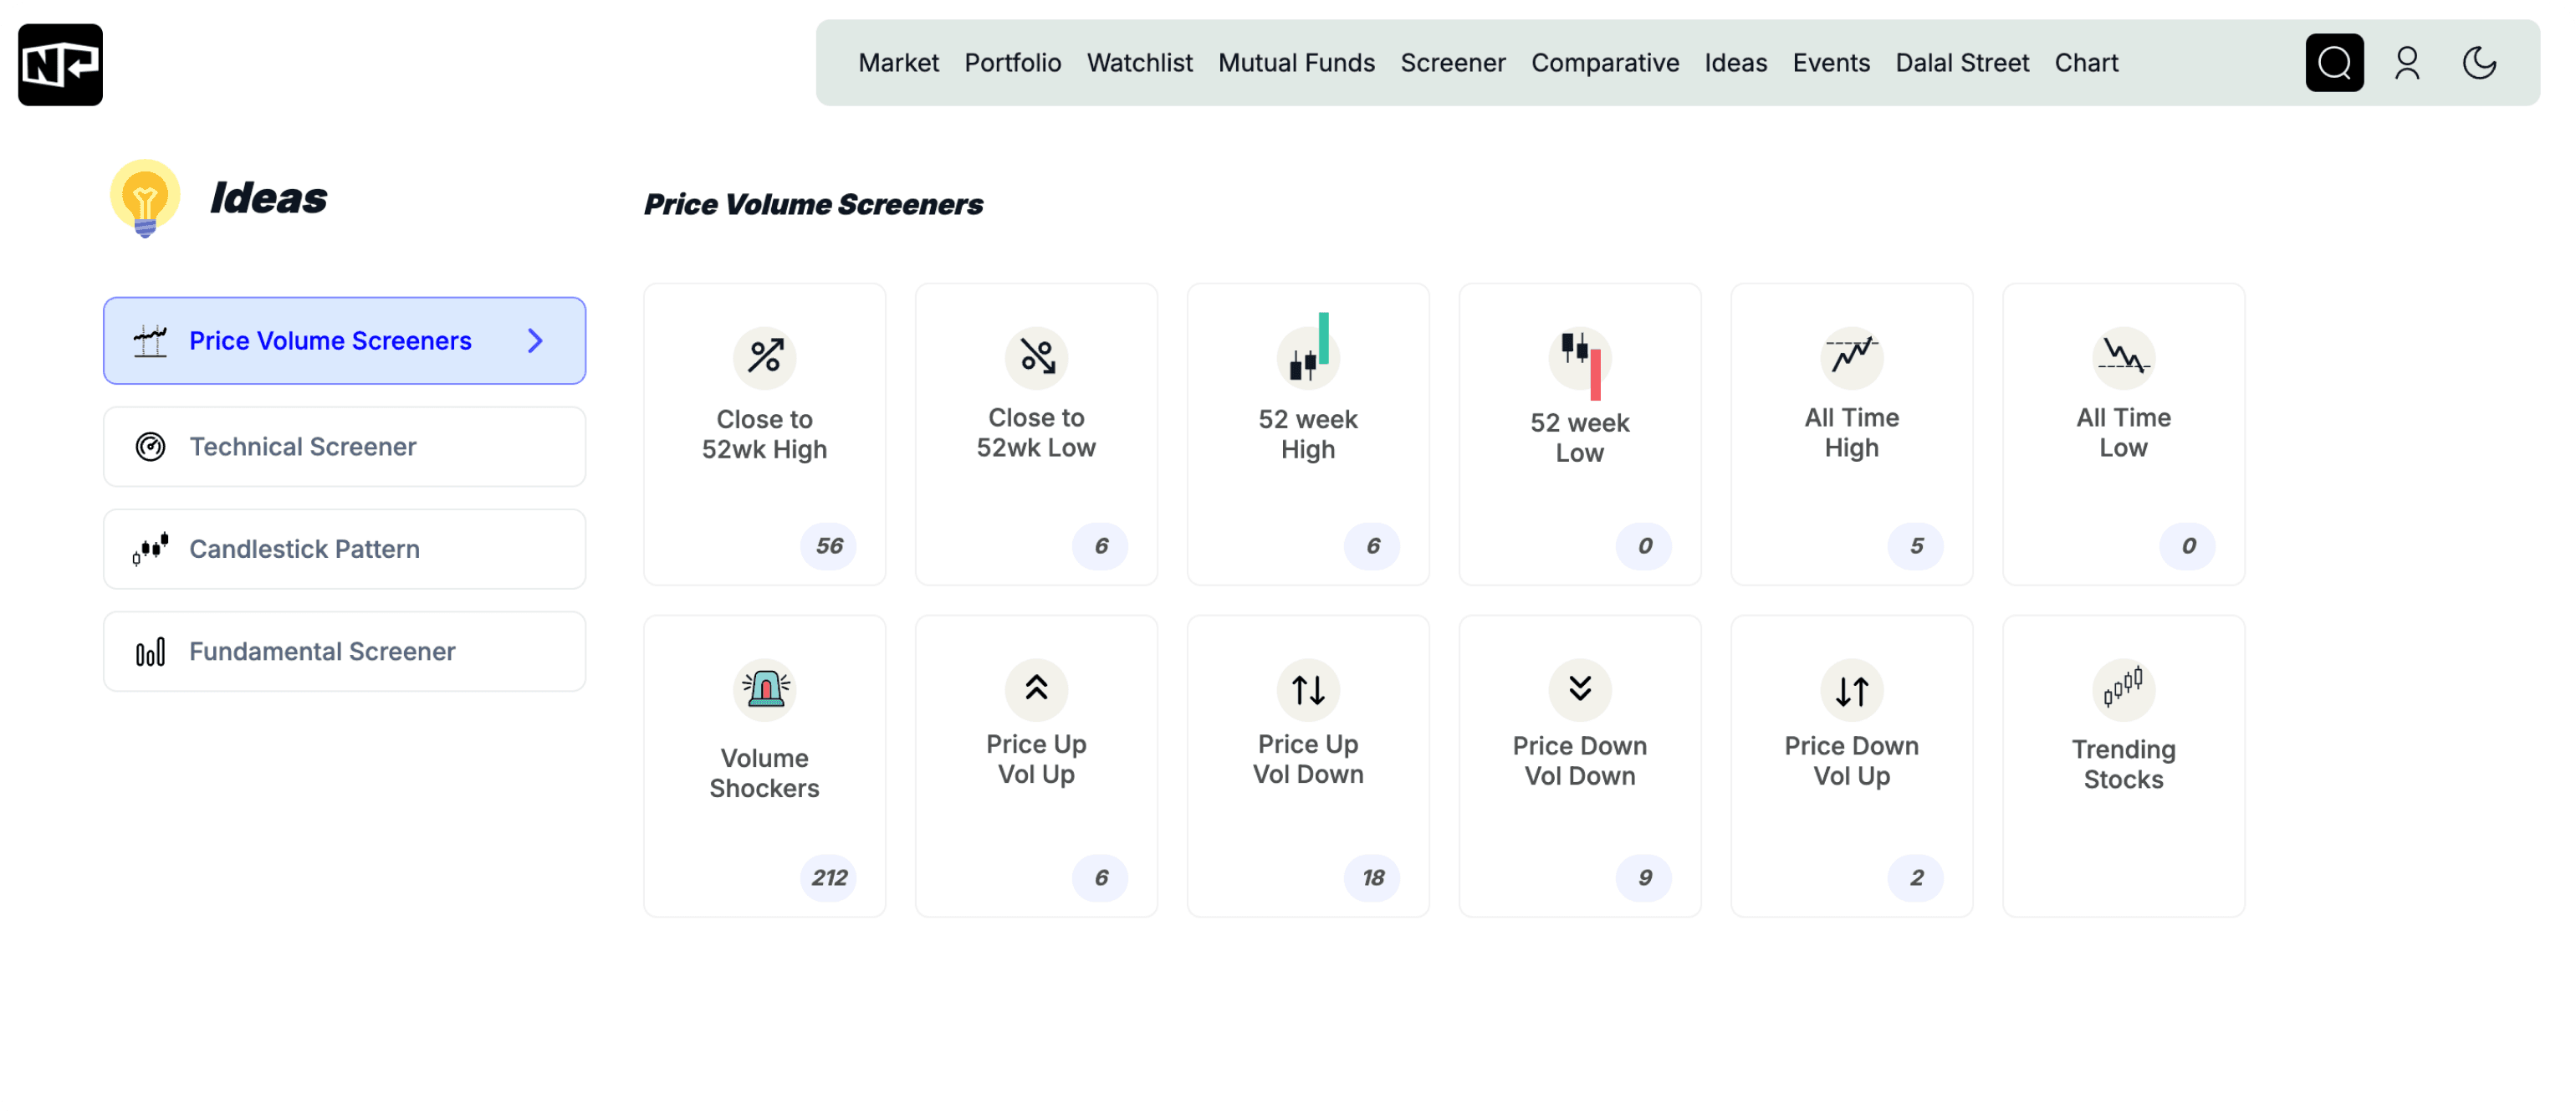Open the 52 week Low screener card

pyautogui.click(x=1579, y=435)
